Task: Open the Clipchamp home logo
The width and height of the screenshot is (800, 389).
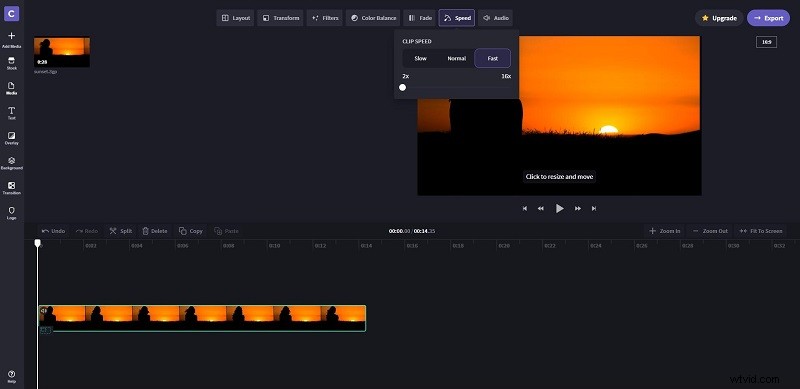Action: 11,13
